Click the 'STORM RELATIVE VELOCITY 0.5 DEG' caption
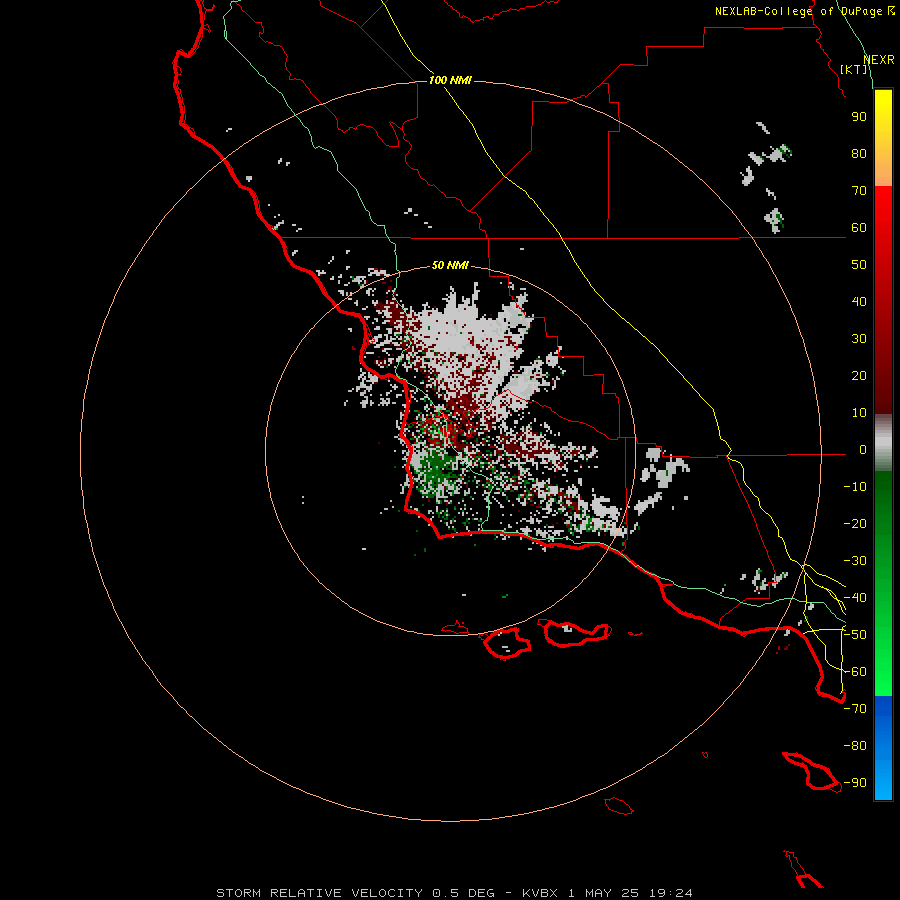 point(355,893)
